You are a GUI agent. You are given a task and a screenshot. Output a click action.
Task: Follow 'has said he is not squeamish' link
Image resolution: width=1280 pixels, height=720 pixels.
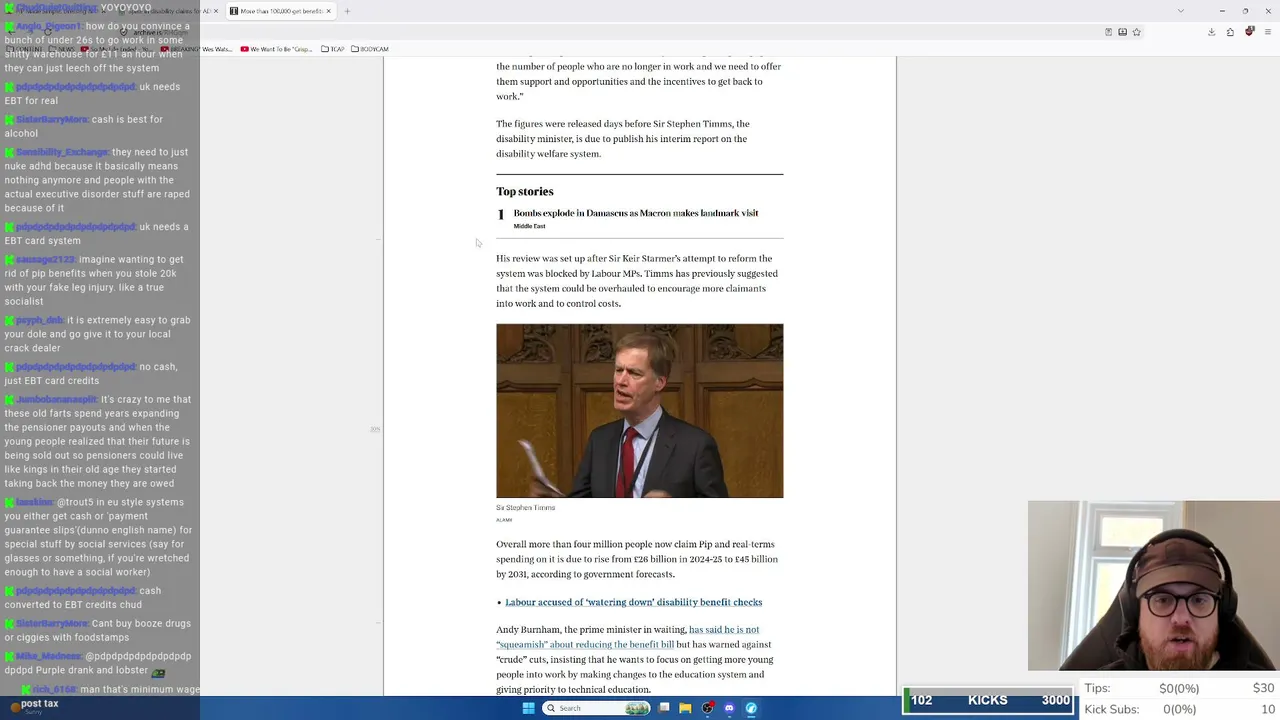(x=627, y=637)
